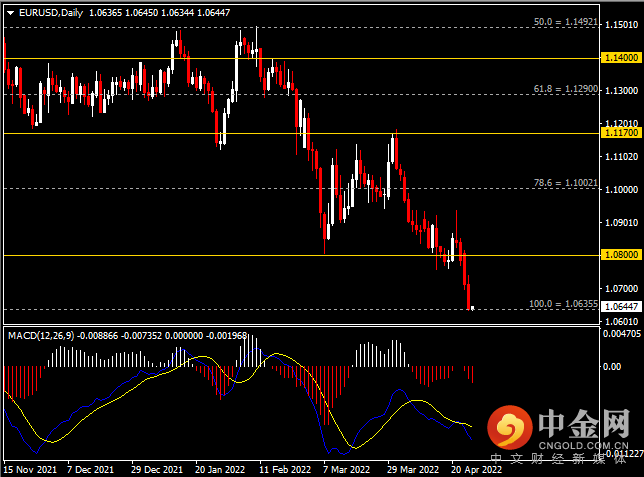Select the Fibonacci label 100.0 = 1.06355
Screen dimensions: 644x477
[563, 304]
